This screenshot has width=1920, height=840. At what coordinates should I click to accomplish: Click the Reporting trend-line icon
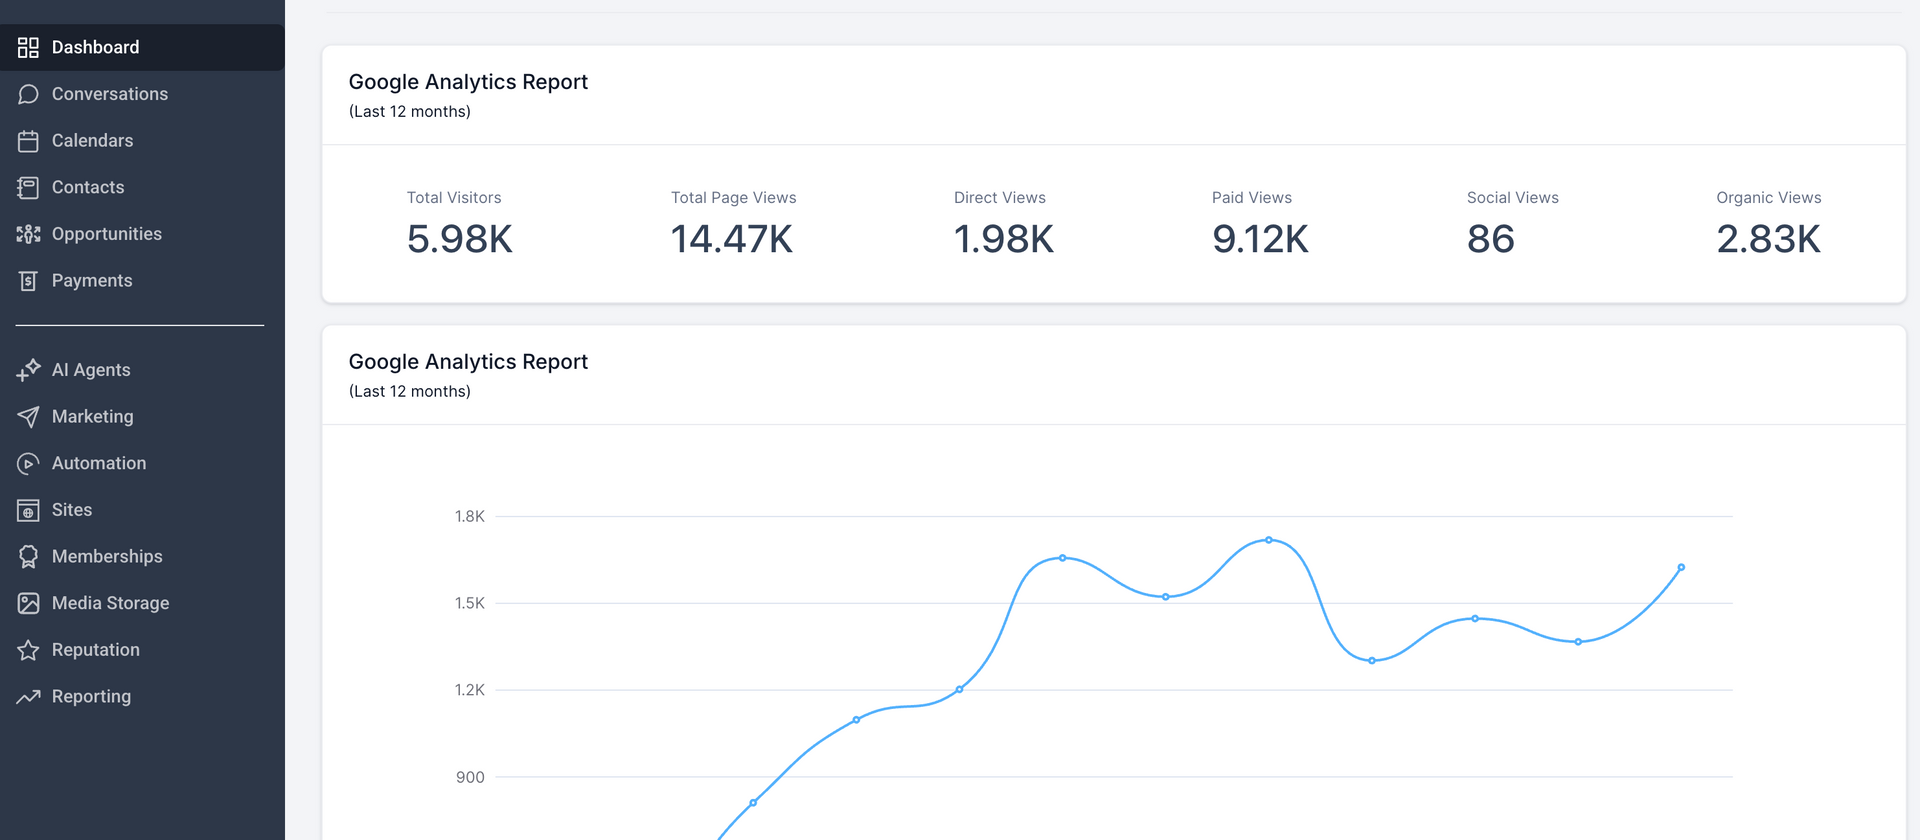coord(28,697)
